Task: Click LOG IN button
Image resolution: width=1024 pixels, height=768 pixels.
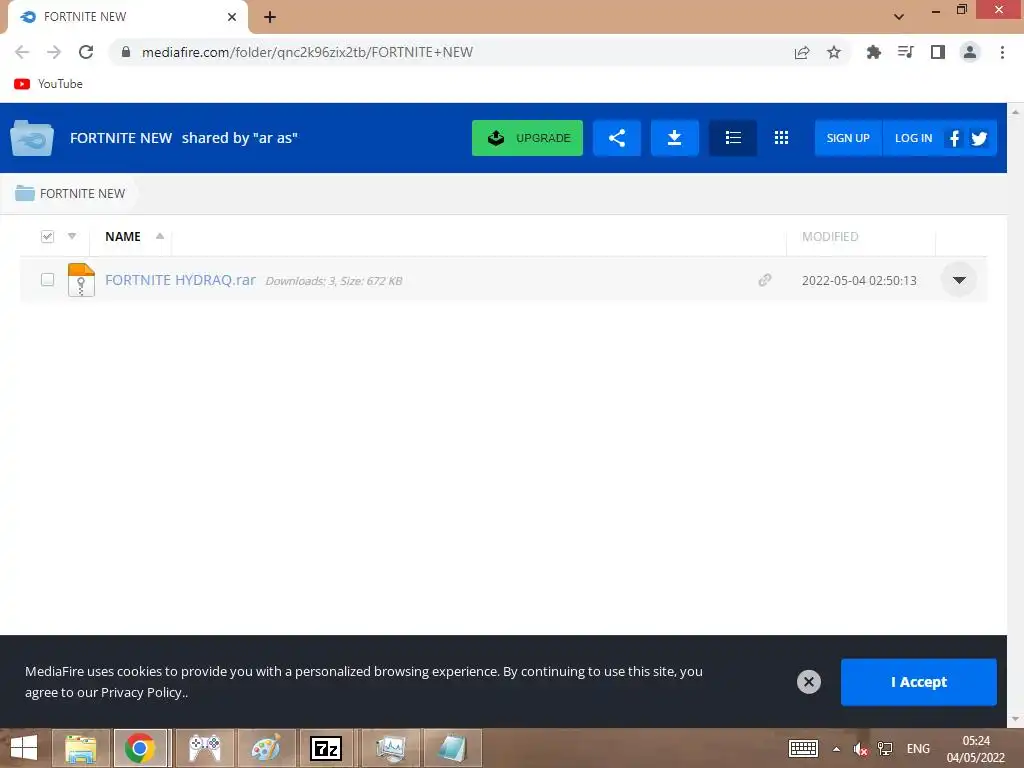Action: [x=913, y=138]
